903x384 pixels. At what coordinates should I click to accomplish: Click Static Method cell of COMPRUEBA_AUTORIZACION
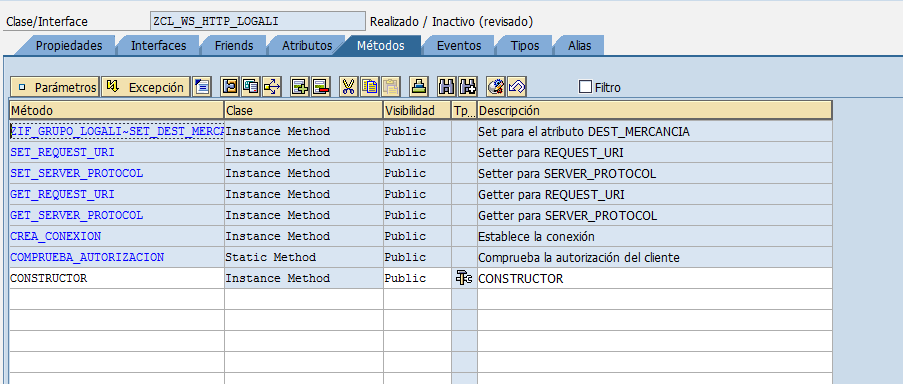tap(304, 257)
